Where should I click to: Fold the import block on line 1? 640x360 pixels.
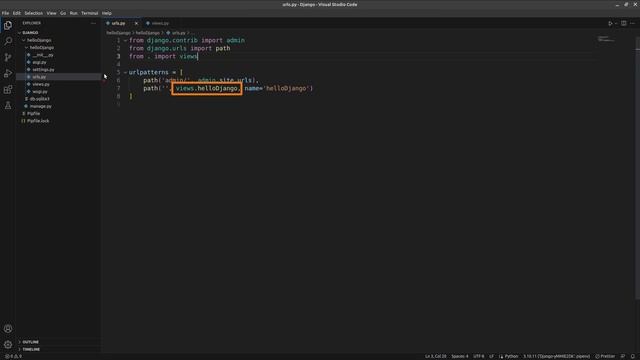(x=125, y=40)
